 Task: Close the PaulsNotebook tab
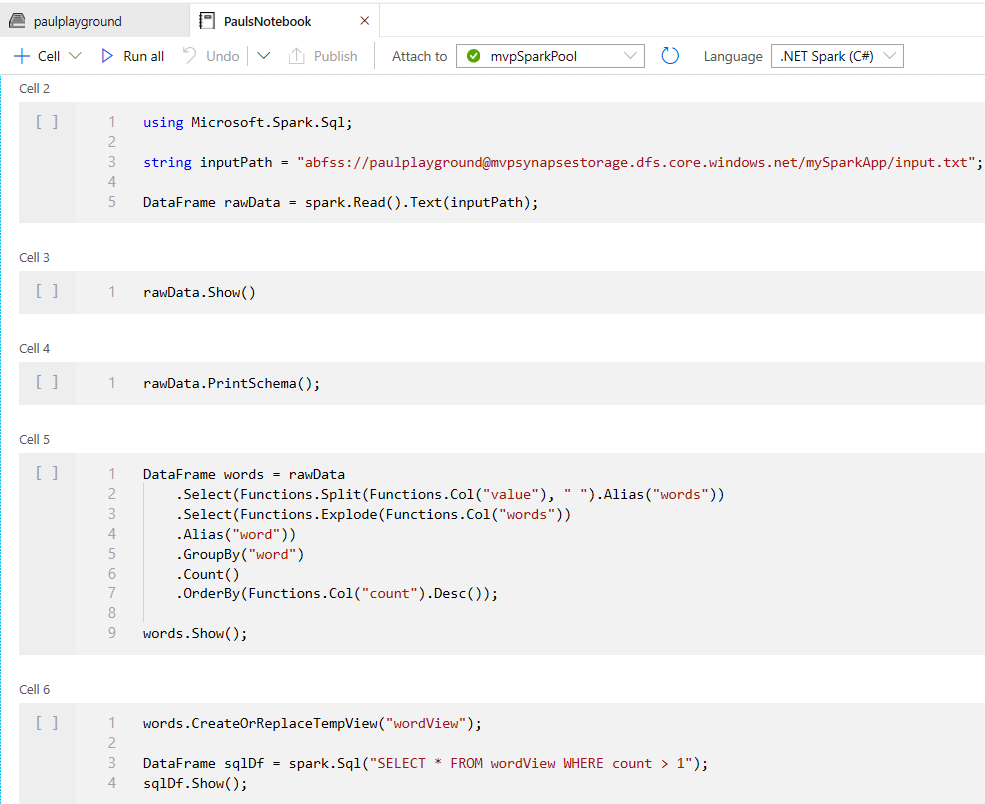click(x=364, y=20)
